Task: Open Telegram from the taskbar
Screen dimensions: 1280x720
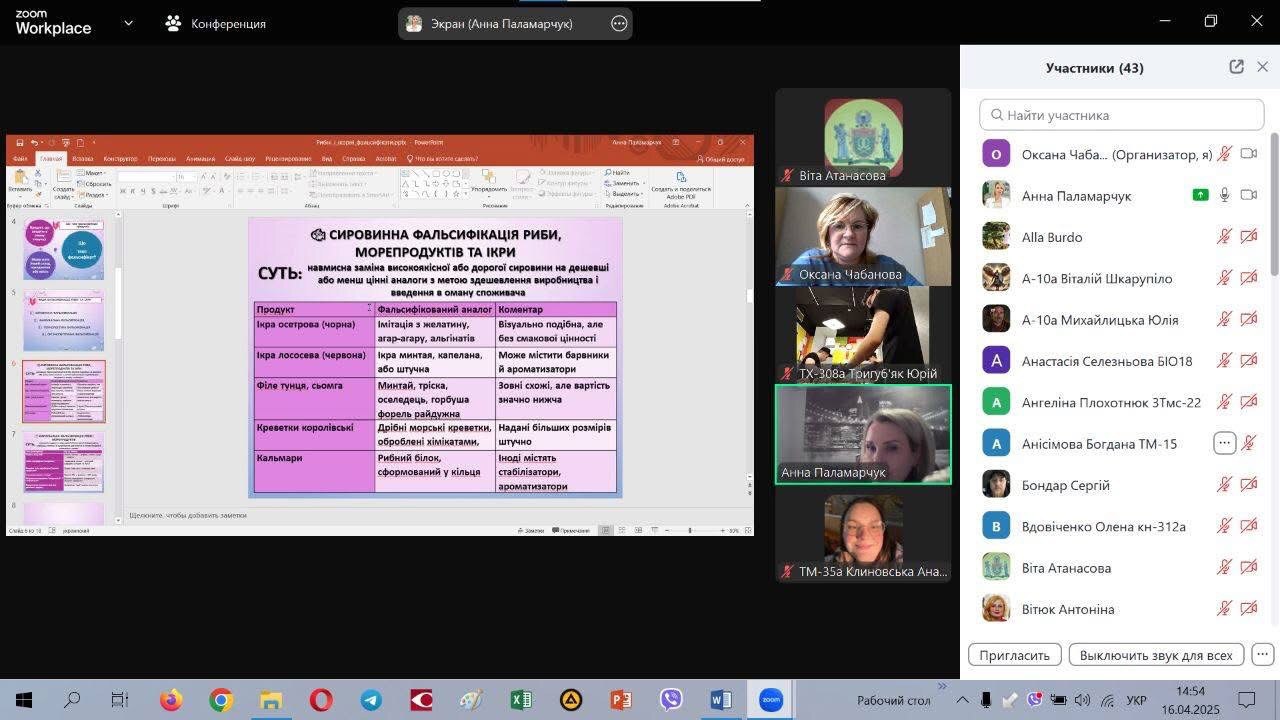Action: coord(371,700)
